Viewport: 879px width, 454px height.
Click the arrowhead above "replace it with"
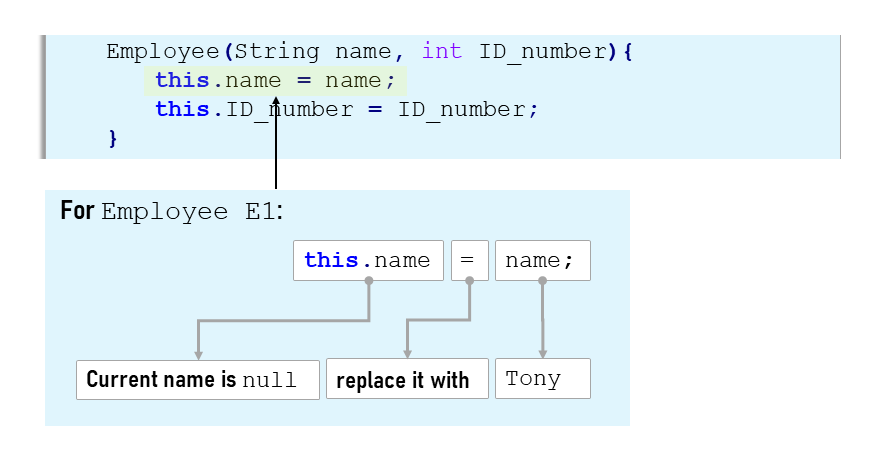tap(407, 352)
